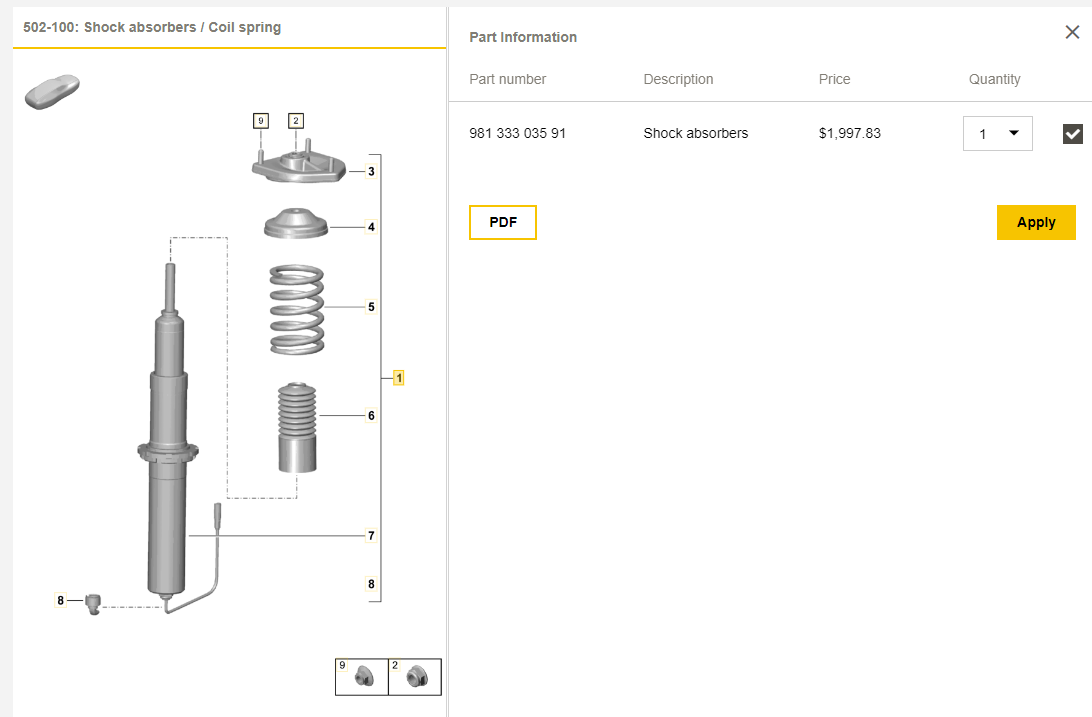1092x717 pixels.
Task: Click callout number 3 beside mount plate
Action: coord(371,172)
